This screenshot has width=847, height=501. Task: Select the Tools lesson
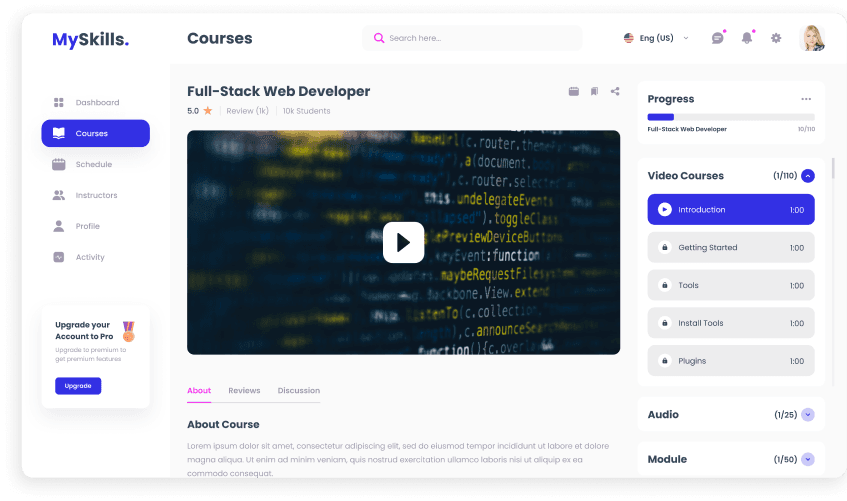coord(731,285)
